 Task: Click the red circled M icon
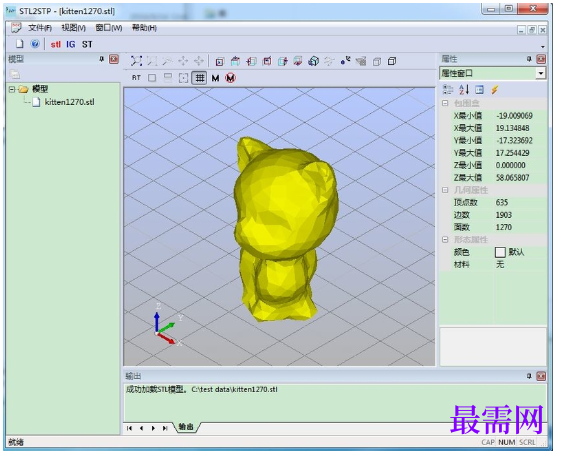click(230, 78)
